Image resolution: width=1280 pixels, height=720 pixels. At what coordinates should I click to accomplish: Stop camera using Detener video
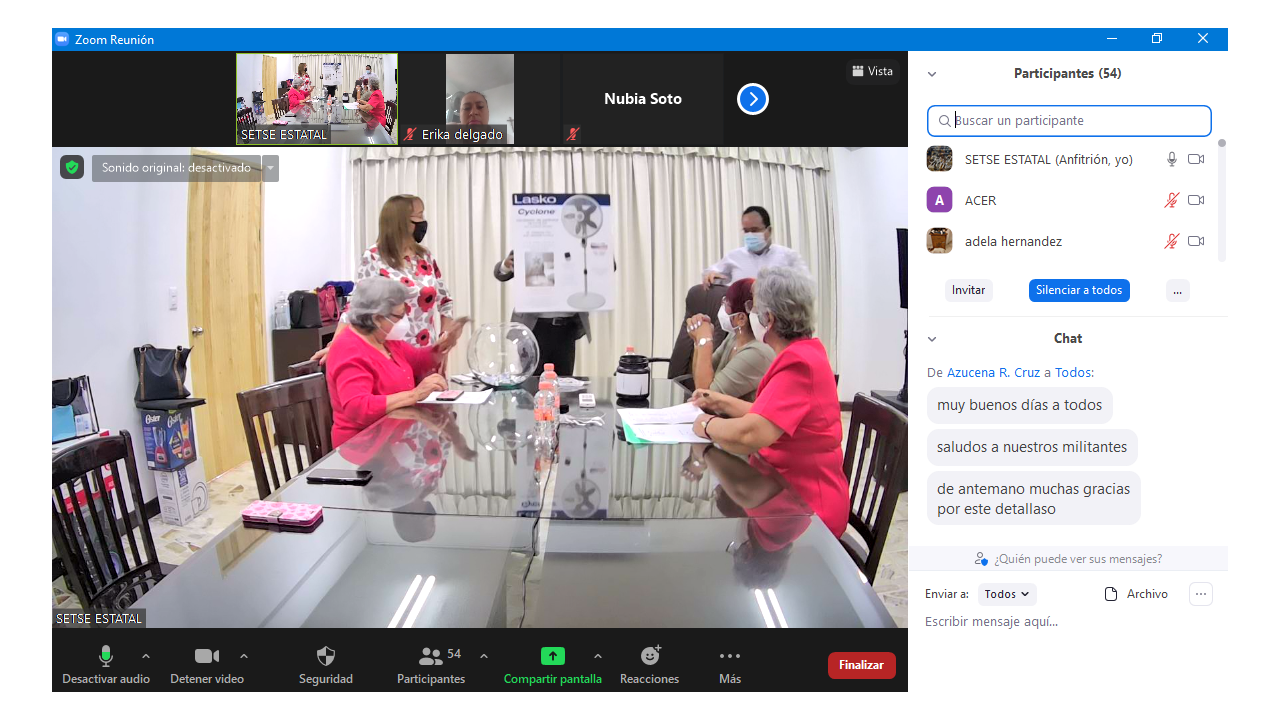(x=207, y=664)
